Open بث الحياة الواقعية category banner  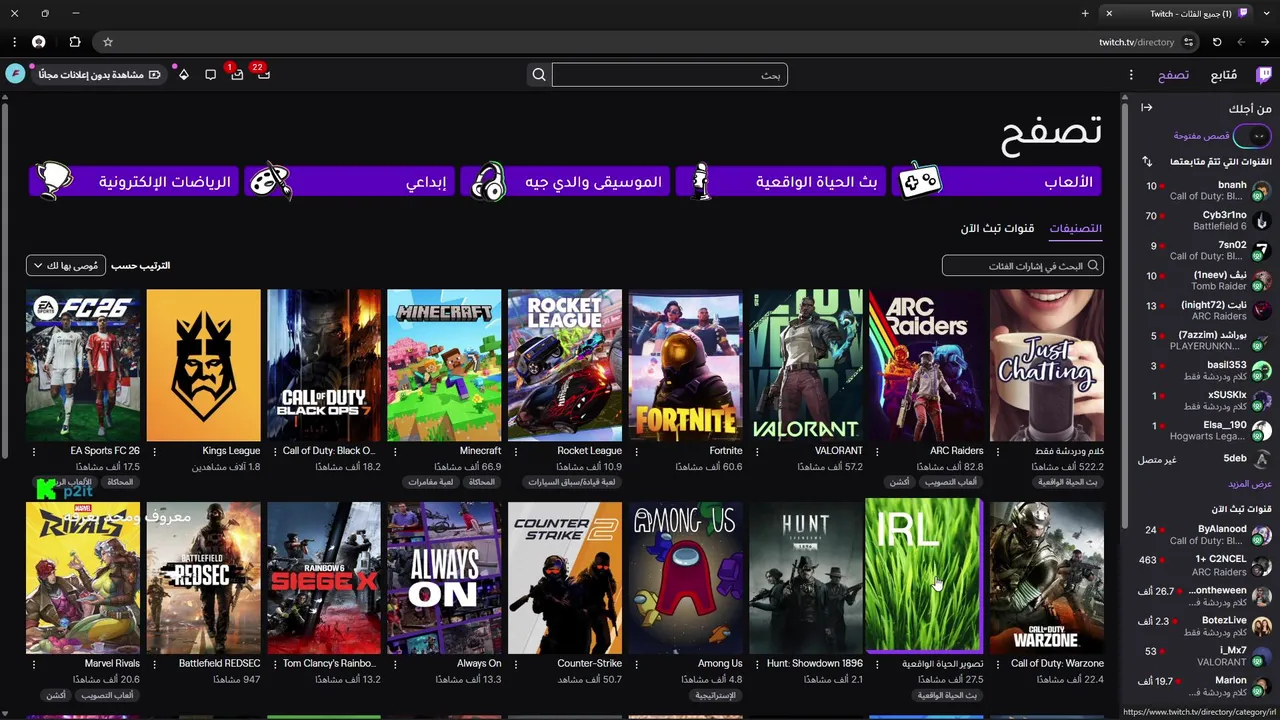pyautogui.click(x=780, y=182)
